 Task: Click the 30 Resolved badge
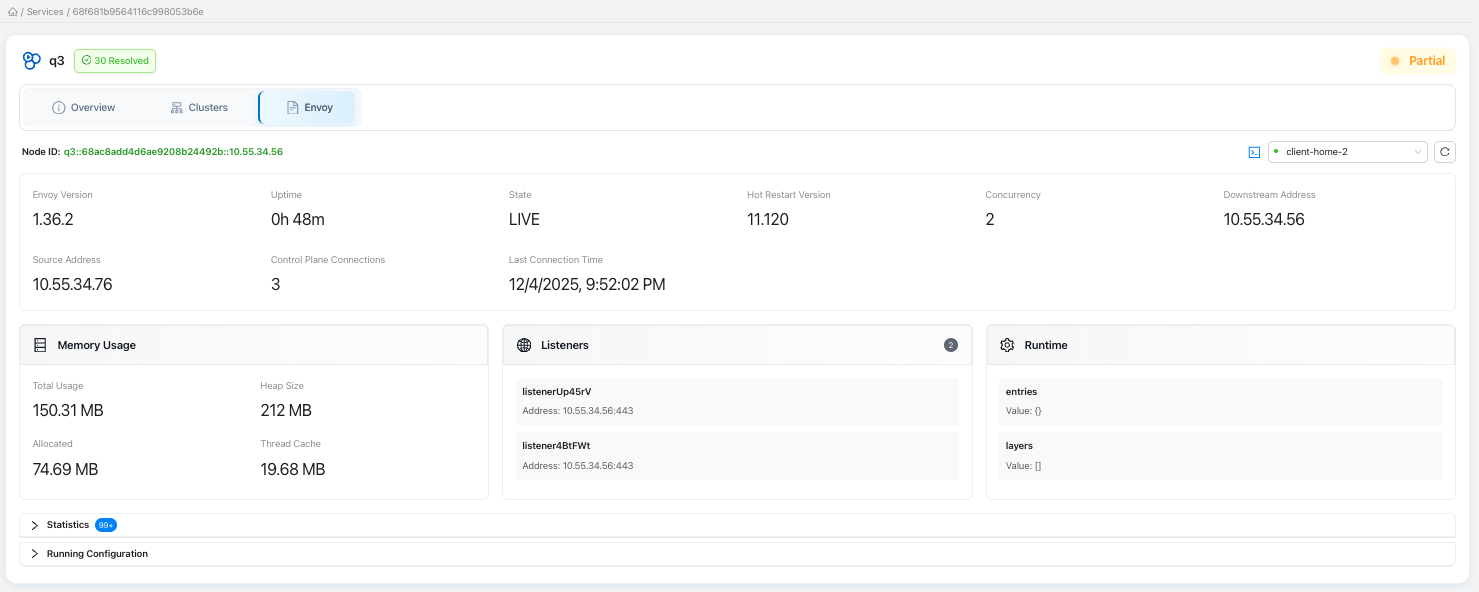115,61
